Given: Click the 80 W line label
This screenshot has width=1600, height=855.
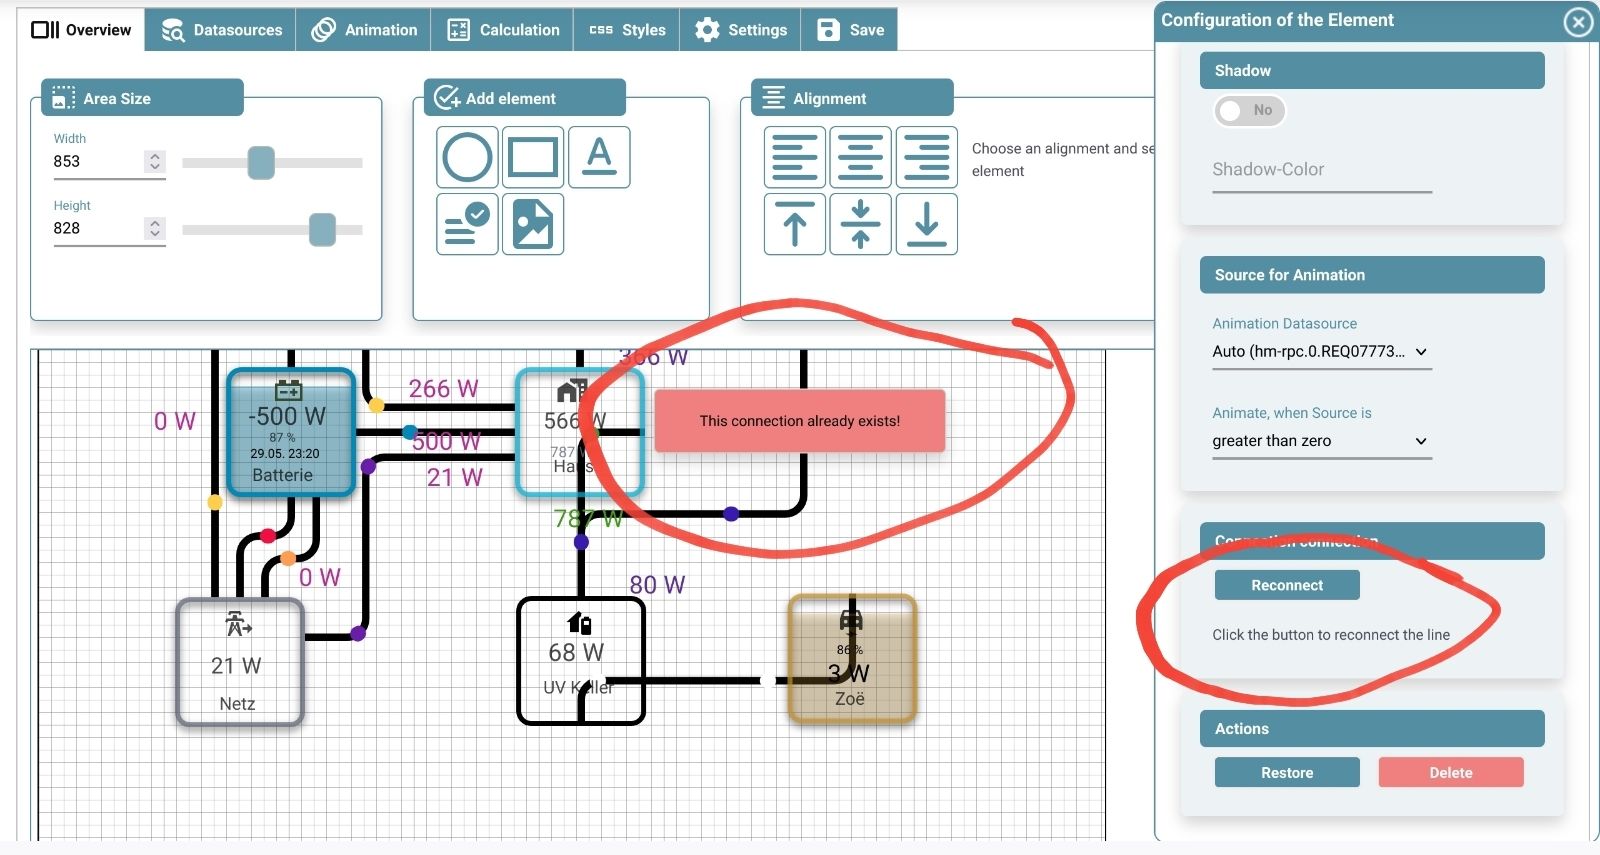Looking at the screenshot, I should [657, 585].
